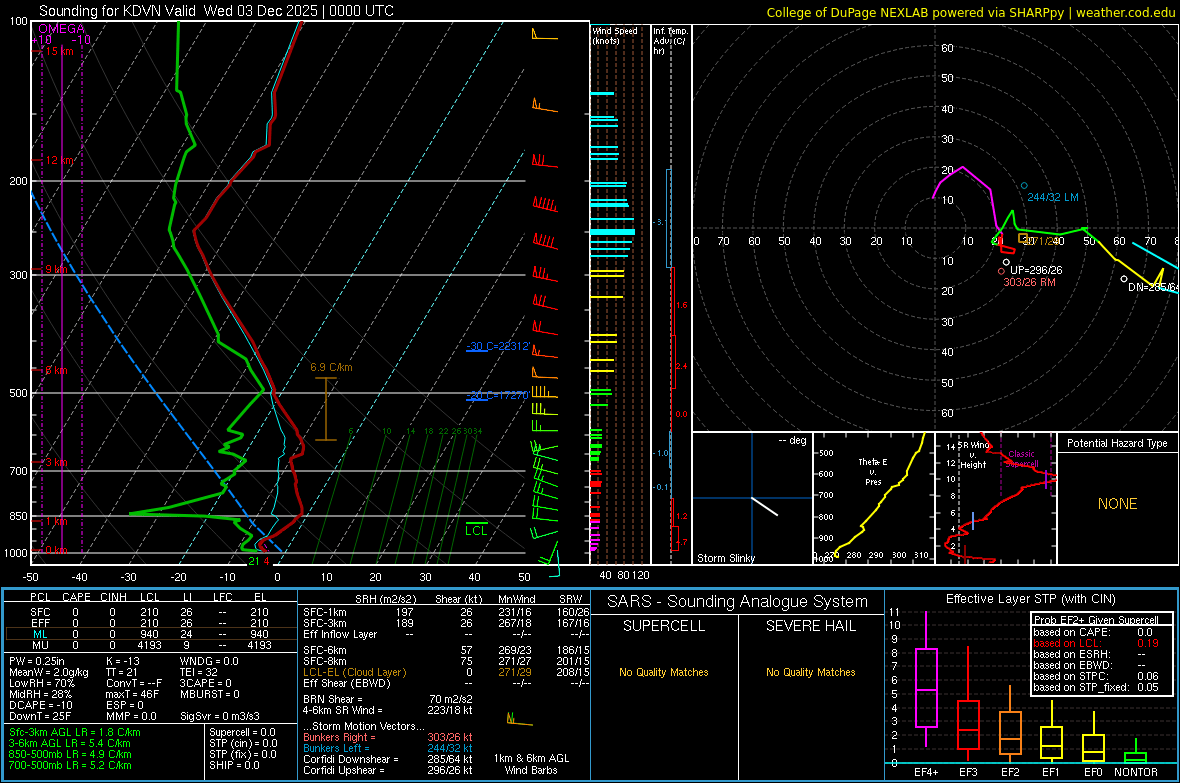
Task: Click the Bunkers Left = vector row
Action: tap(388, 748)
